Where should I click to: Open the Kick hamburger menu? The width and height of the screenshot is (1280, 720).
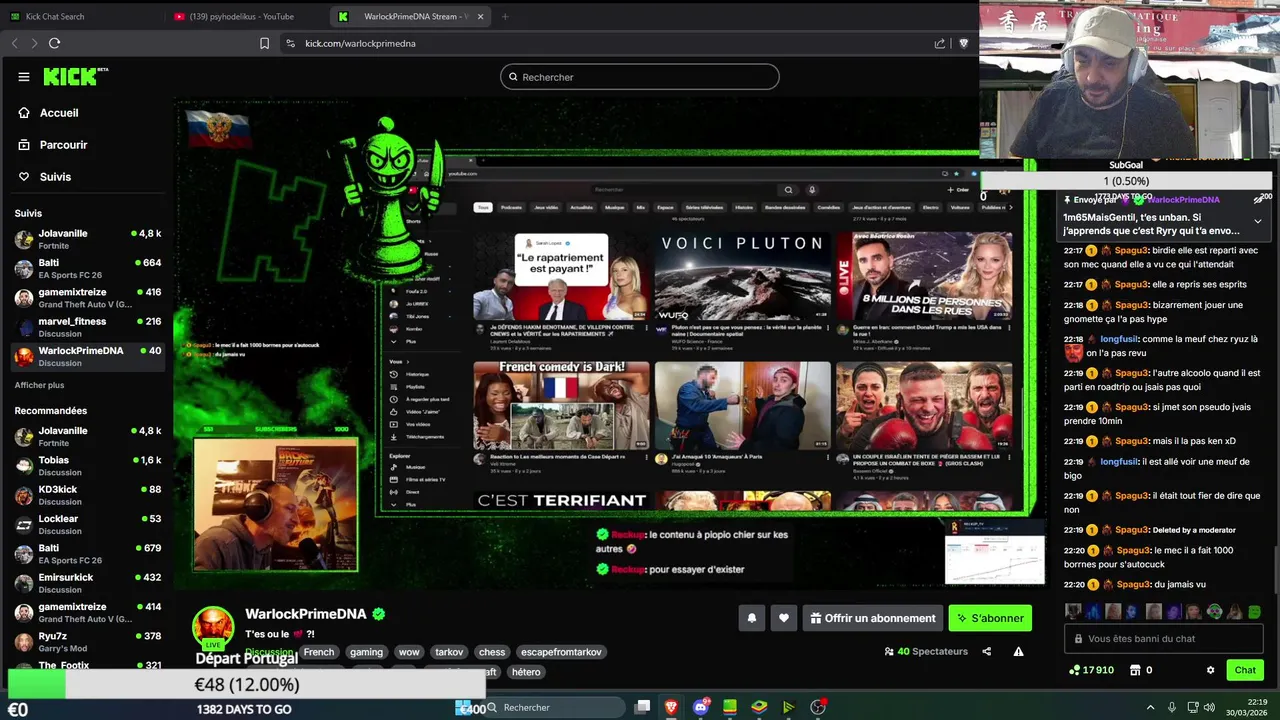[x=24, y=77]
